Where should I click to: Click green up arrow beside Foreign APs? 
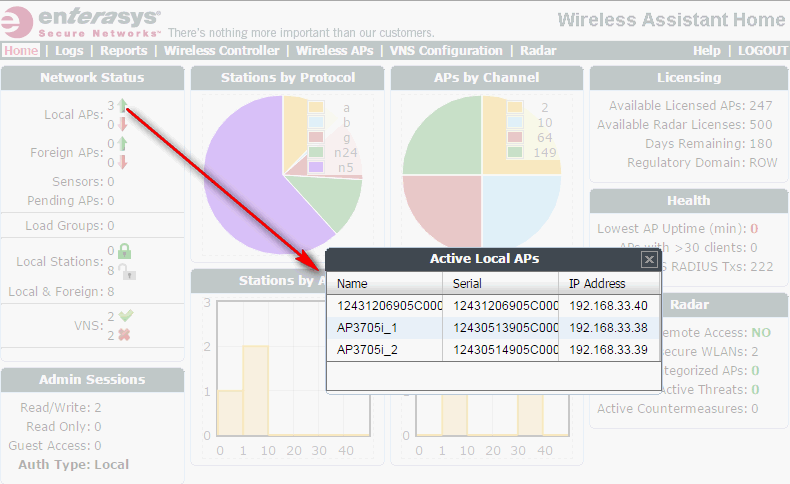[122, 144]
